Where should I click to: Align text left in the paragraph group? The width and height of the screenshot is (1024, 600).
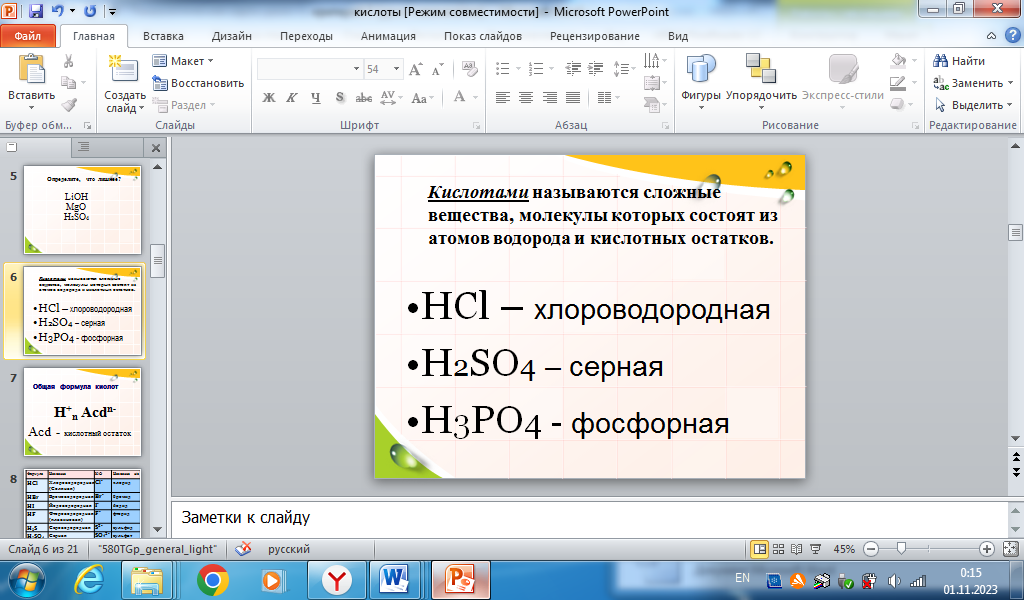[x=502, y=98]
